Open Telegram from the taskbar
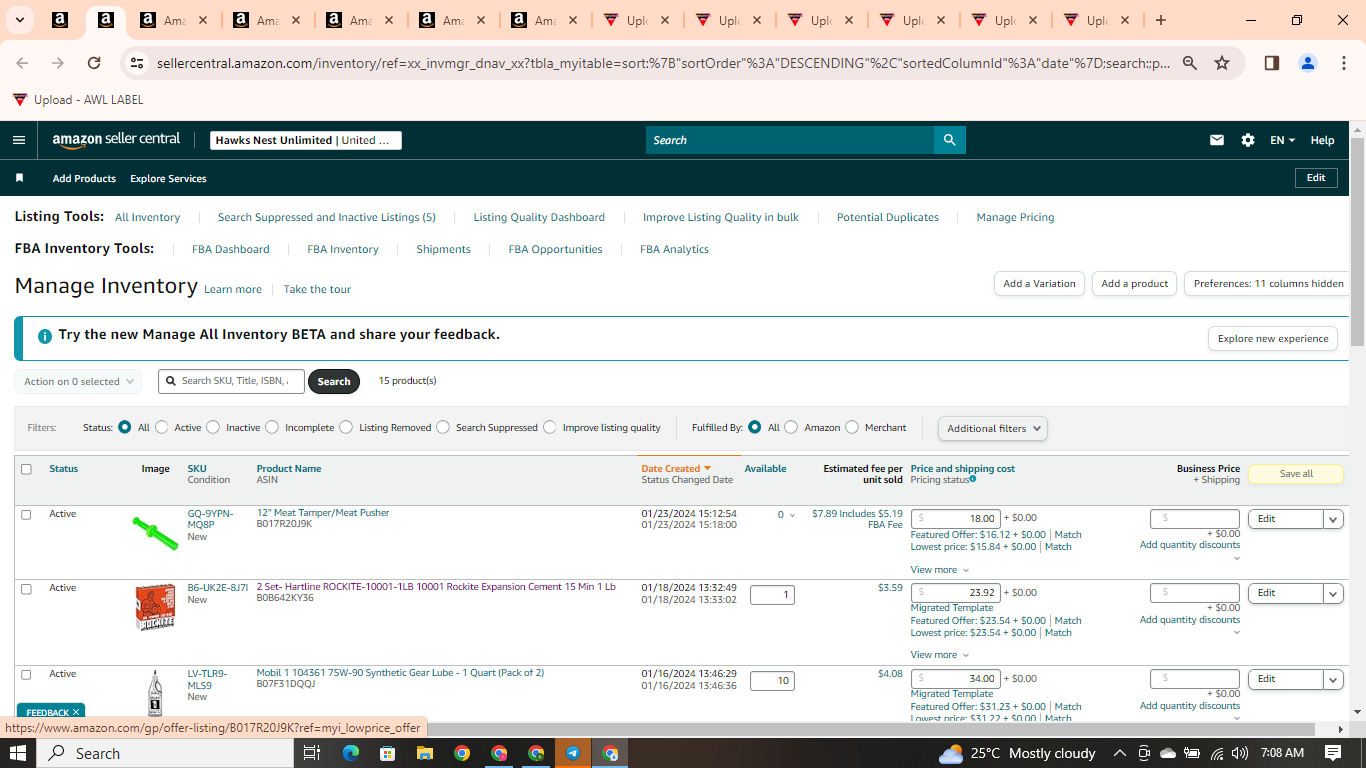The width and height of the screenshot is (1366, 768). coord(573,753)
